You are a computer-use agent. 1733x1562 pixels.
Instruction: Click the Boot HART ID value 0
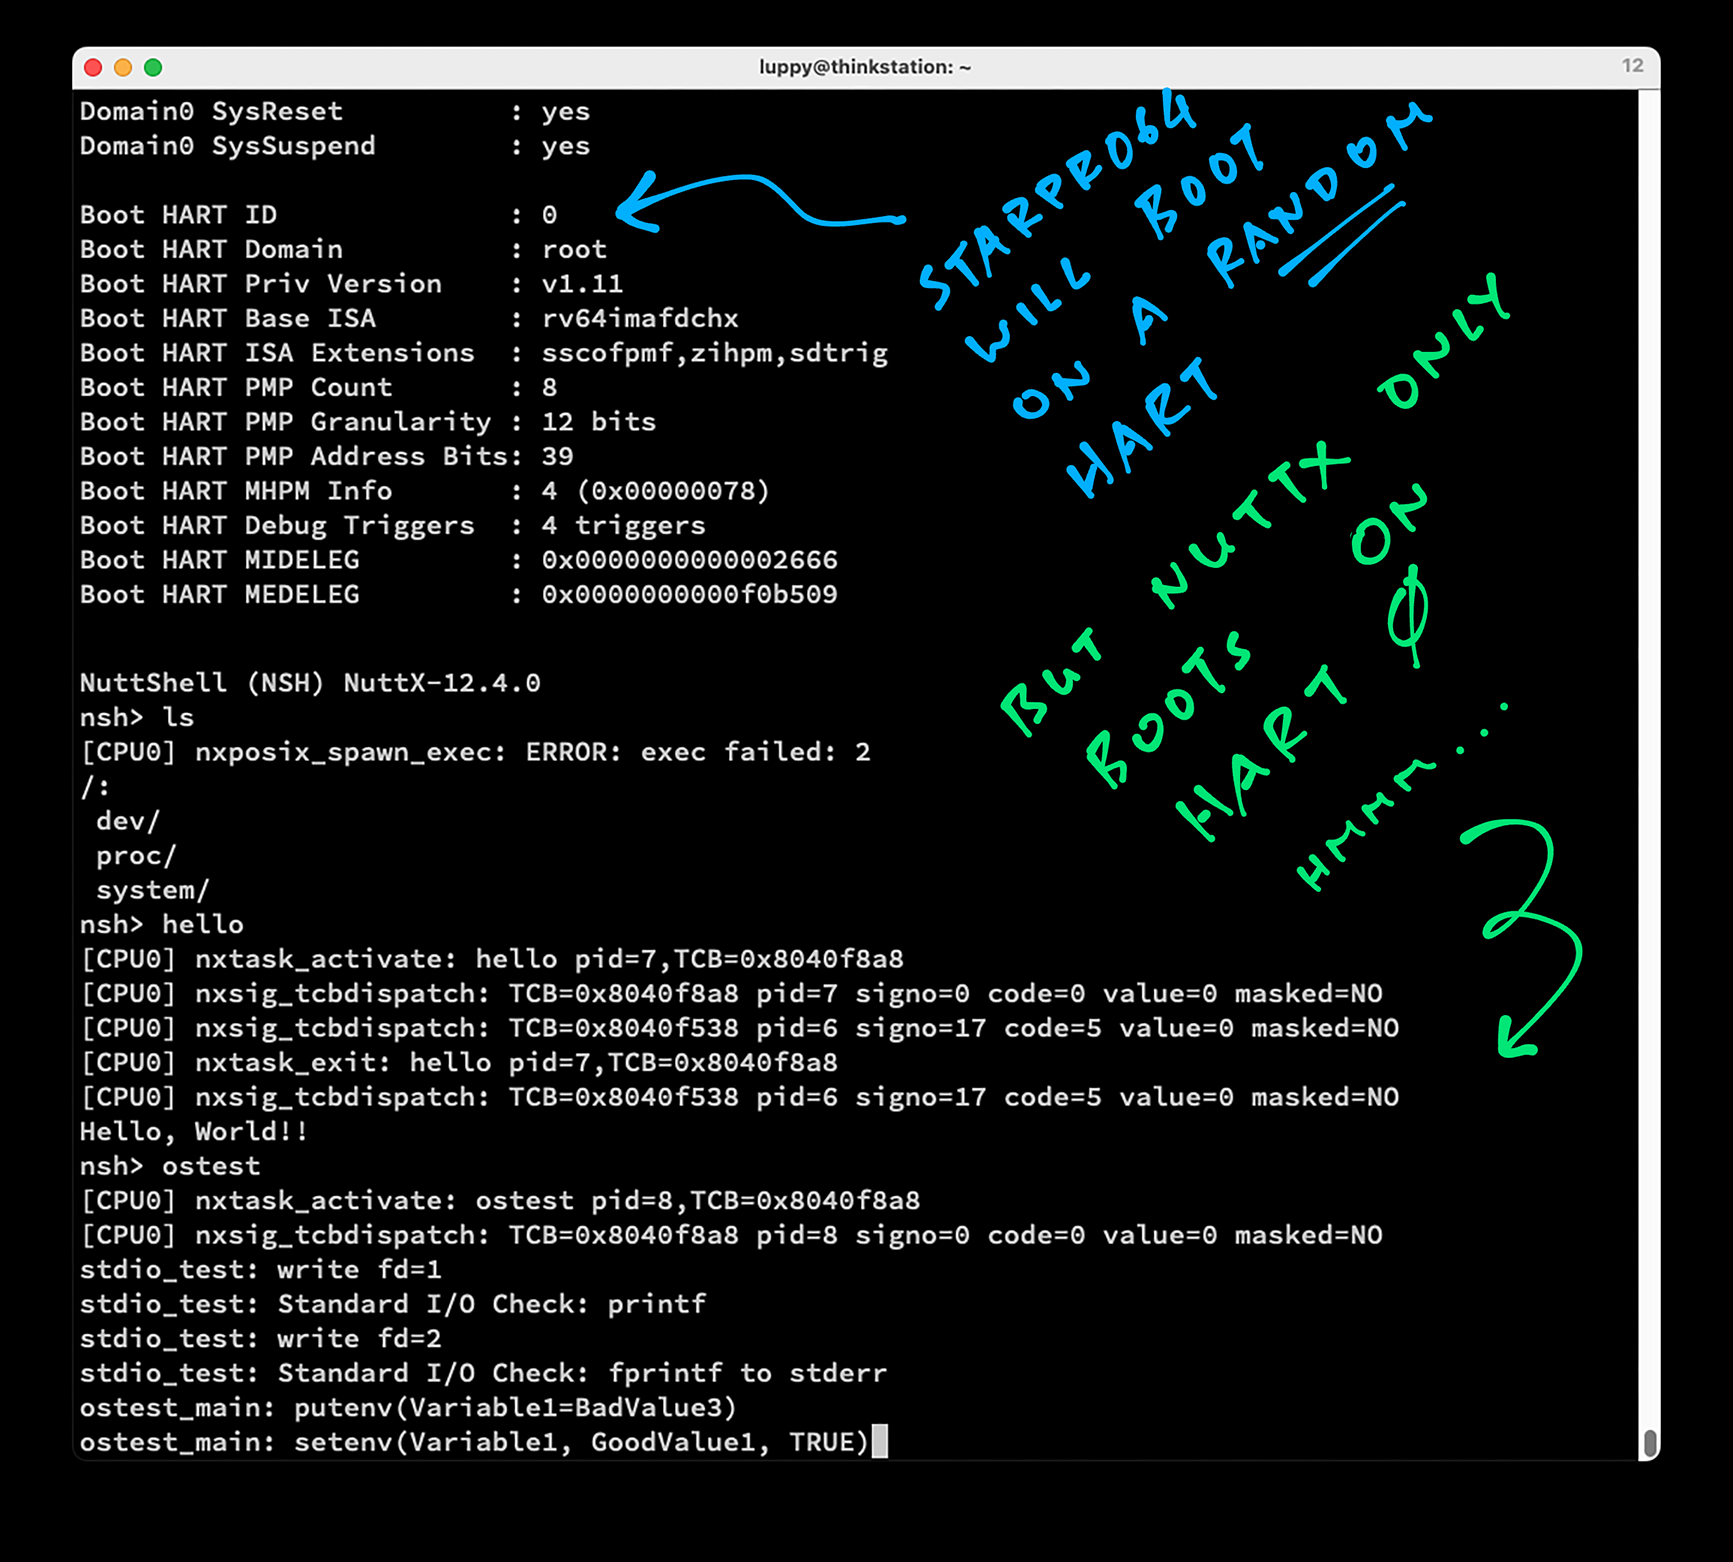pos(549,215)
